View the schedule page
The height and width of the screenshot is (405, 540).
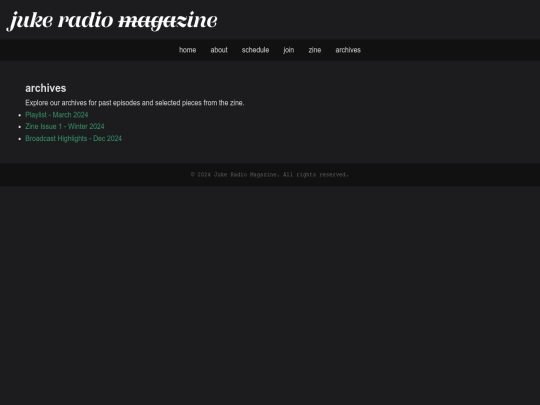click(255, 50)
